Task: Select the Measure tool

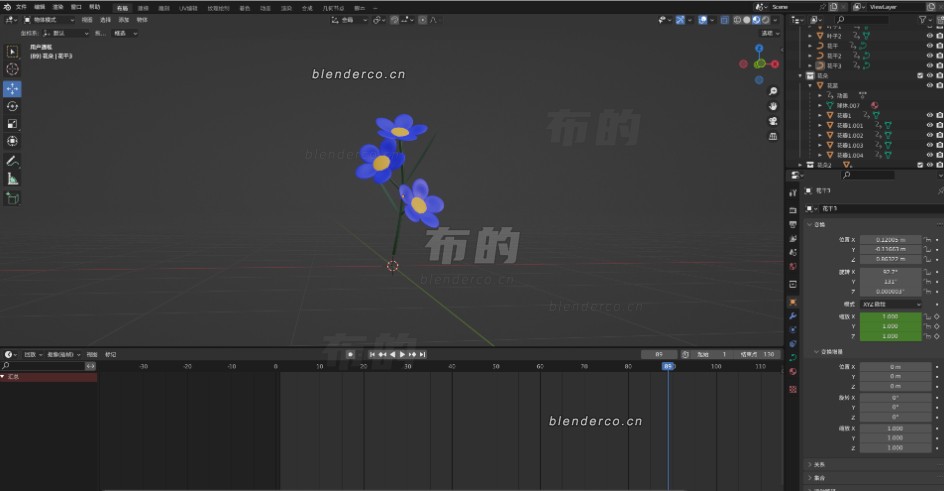Action: point(12,179)
